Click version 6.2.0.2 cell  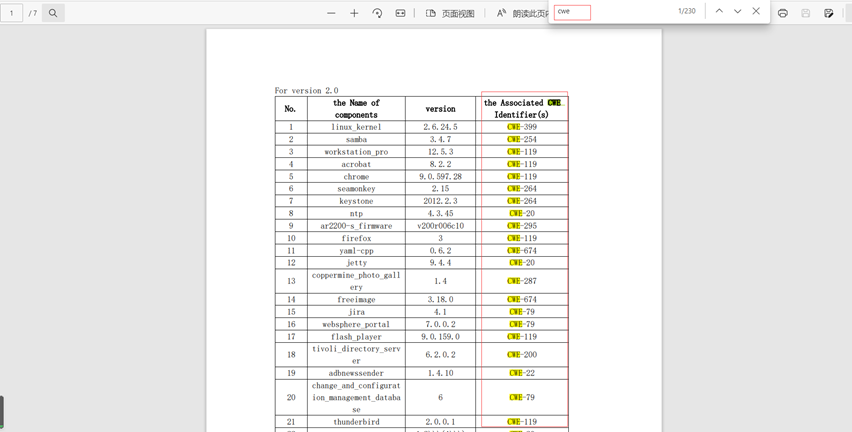tap(440, 355)
